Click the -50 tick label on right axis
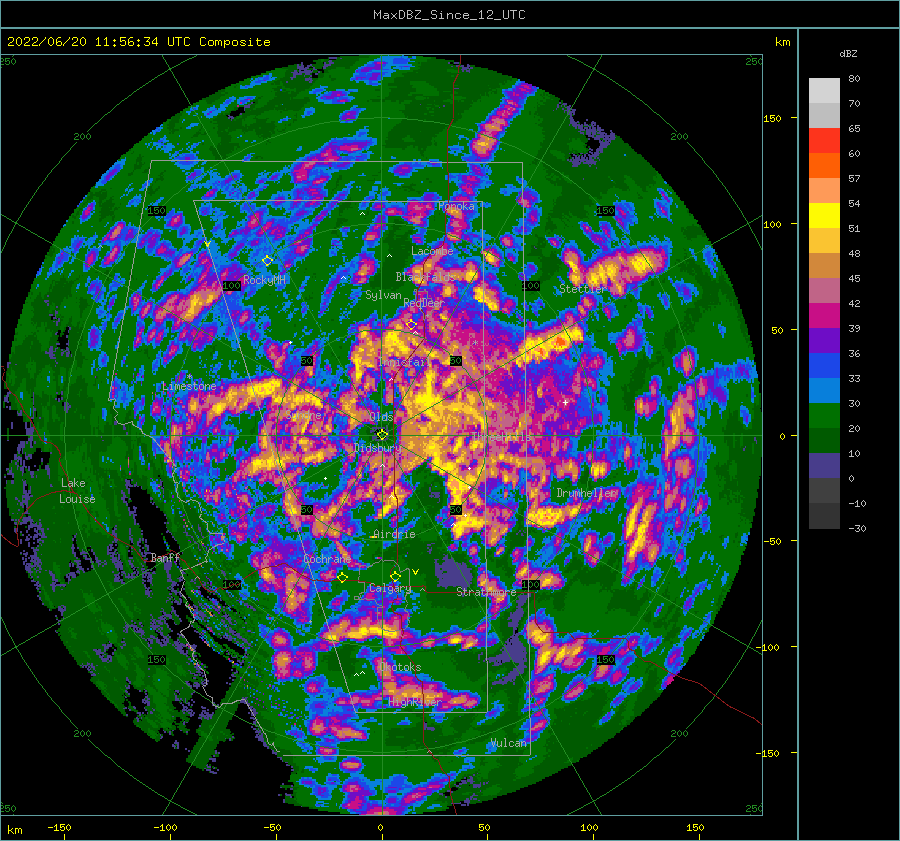 click(771, 541)
